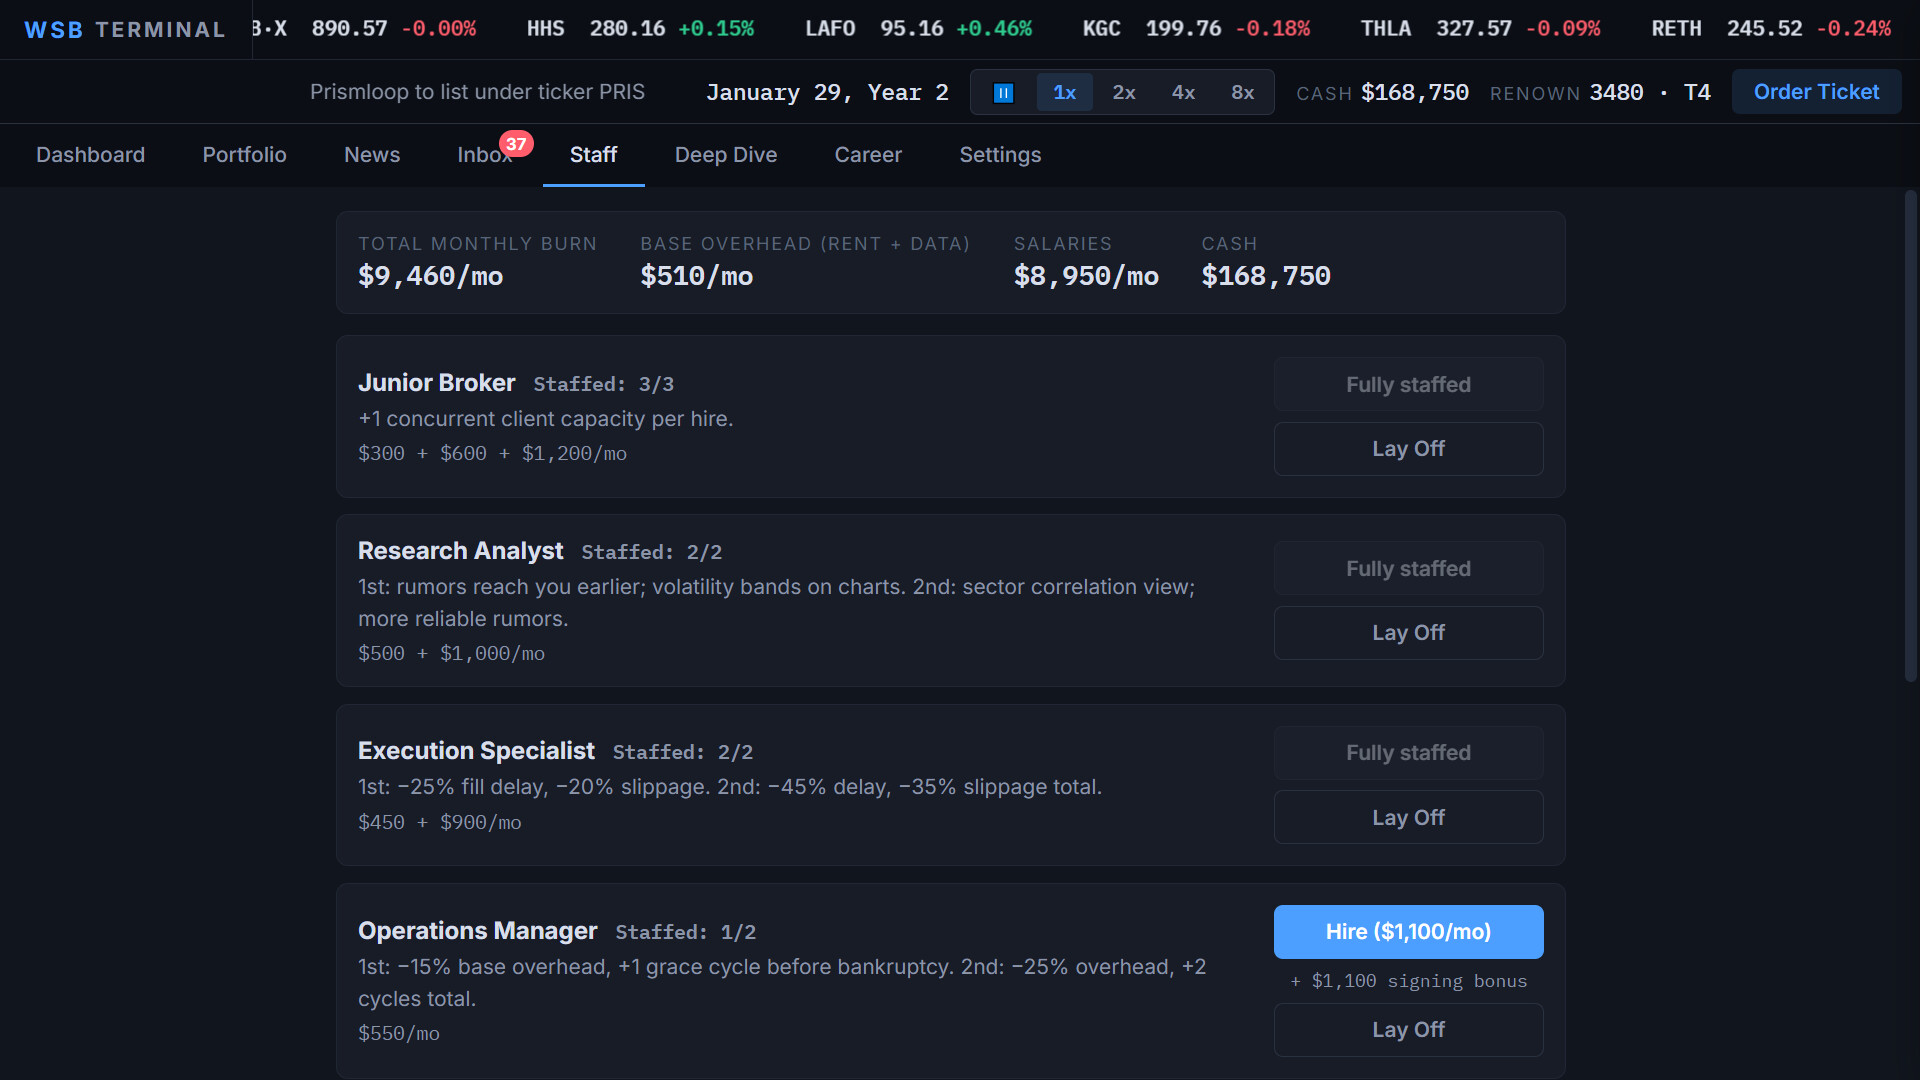Viewport: 1920px width, 1080px height.
Task: Click the Operations Manager Staffed 1/2 label
Action: point(685,932)
